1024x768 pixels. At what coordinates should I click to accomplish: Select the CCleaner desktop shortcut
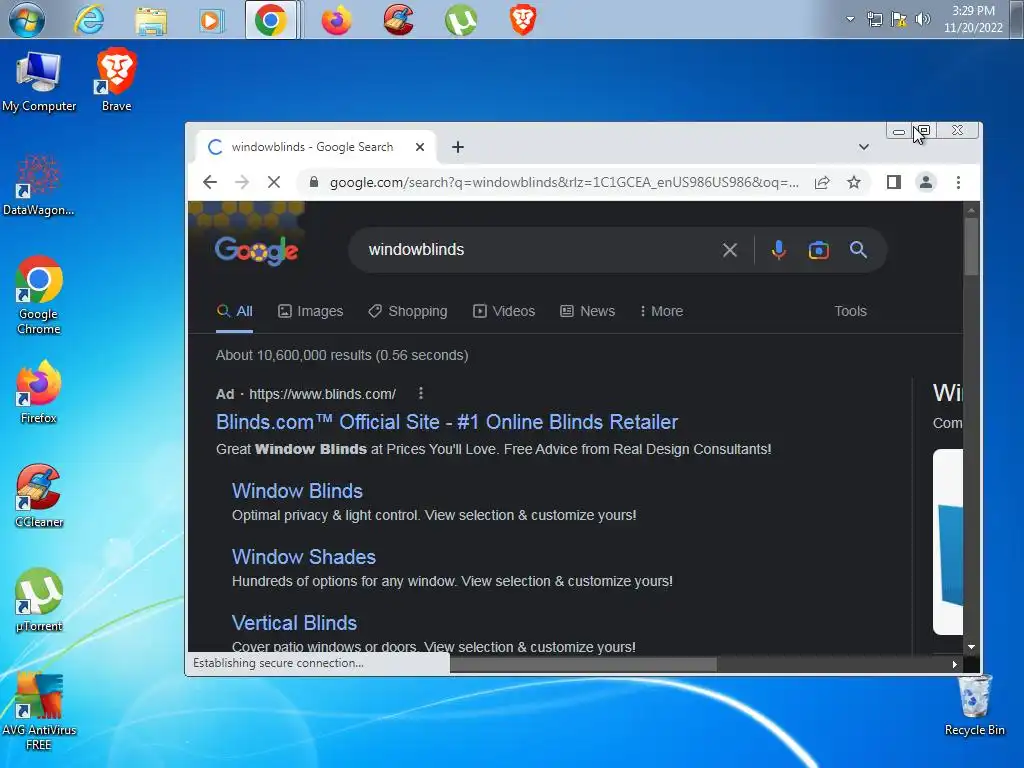(x=39, y=496)
